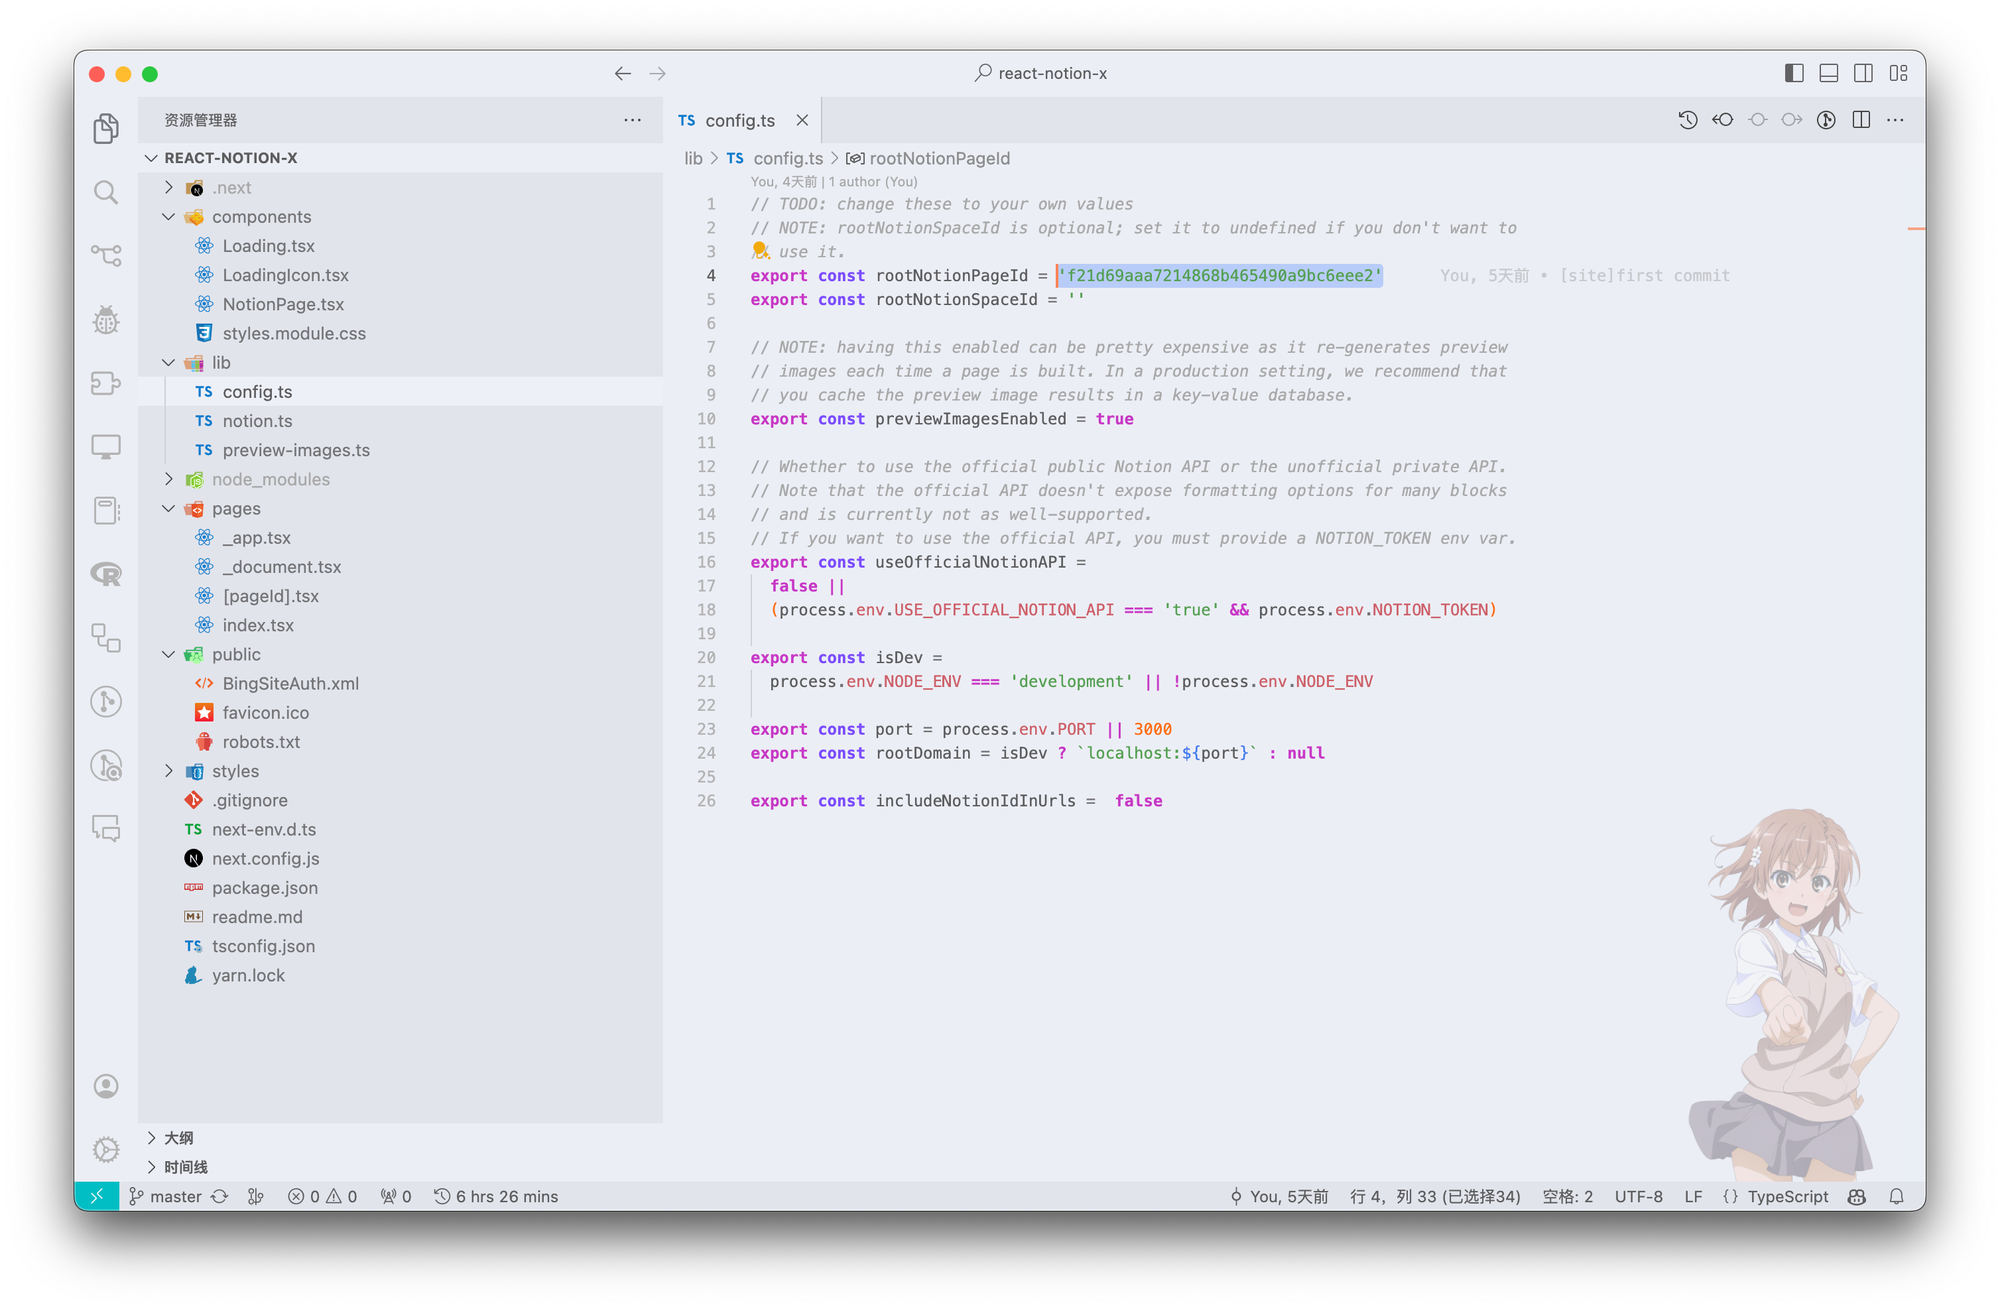Open the Manage gear icon
2000x1309 pixels.
106,1149
